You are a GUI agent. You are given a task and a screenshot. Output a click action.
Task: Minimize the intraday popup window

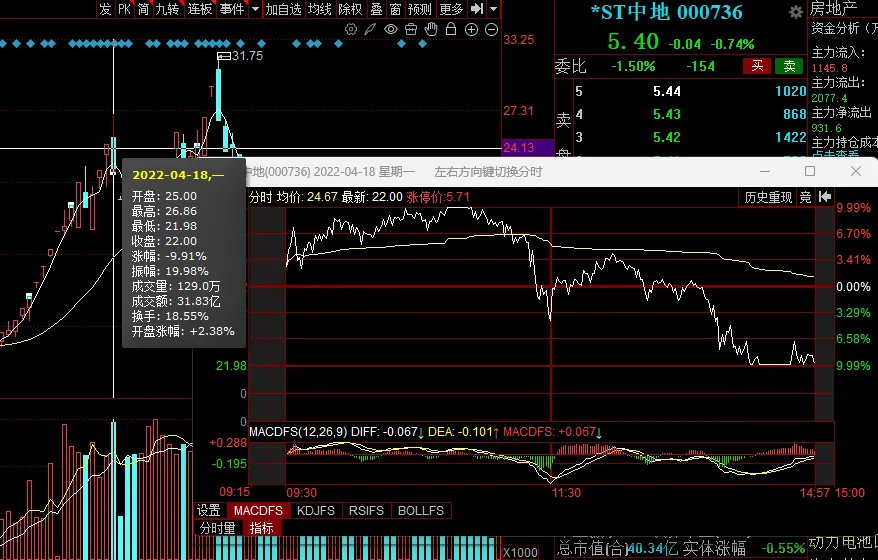click(x=765, y=171)
